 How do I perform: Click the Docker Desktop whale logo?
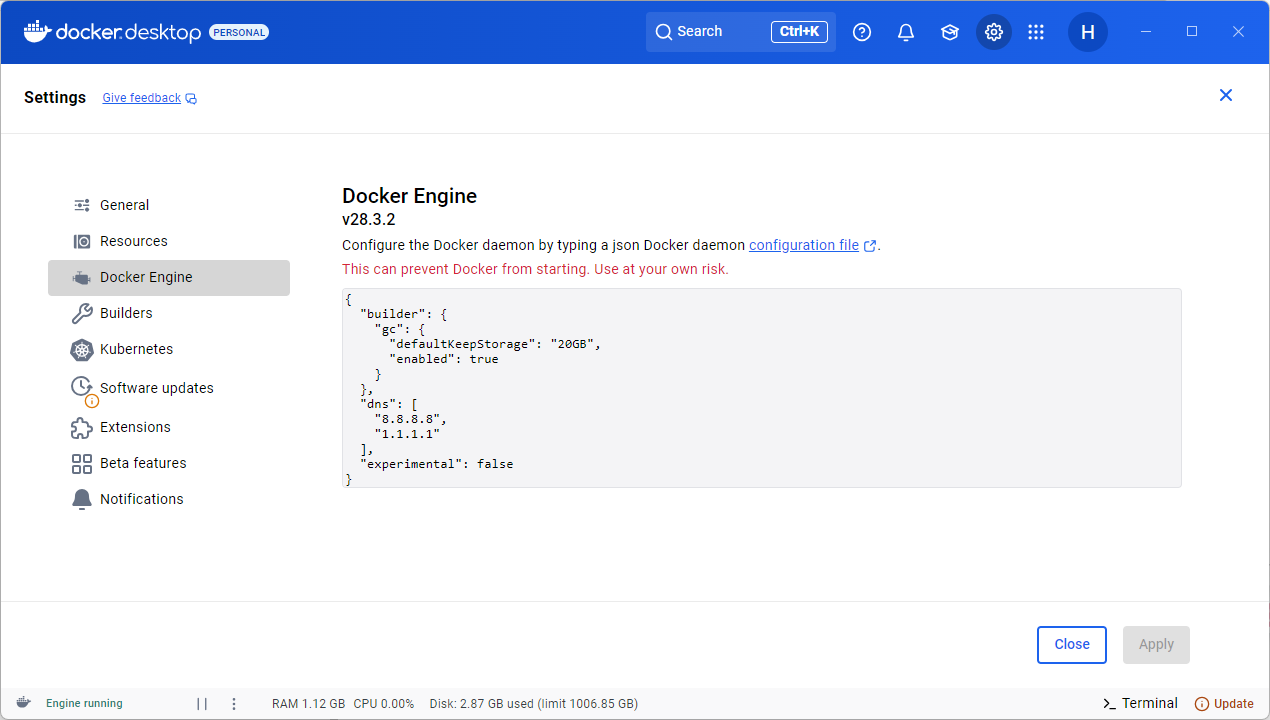click(x=37, y=31)
